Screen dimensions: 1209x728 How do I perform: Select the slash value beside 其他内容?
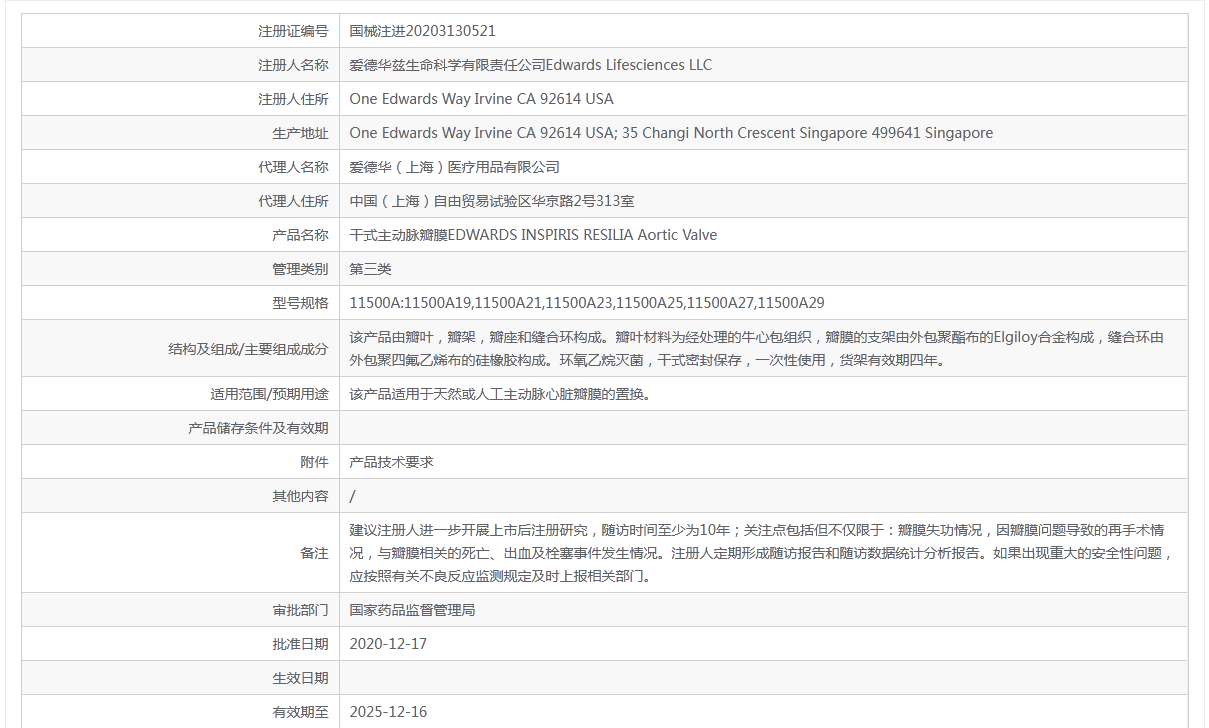click(x=352, y=496)
